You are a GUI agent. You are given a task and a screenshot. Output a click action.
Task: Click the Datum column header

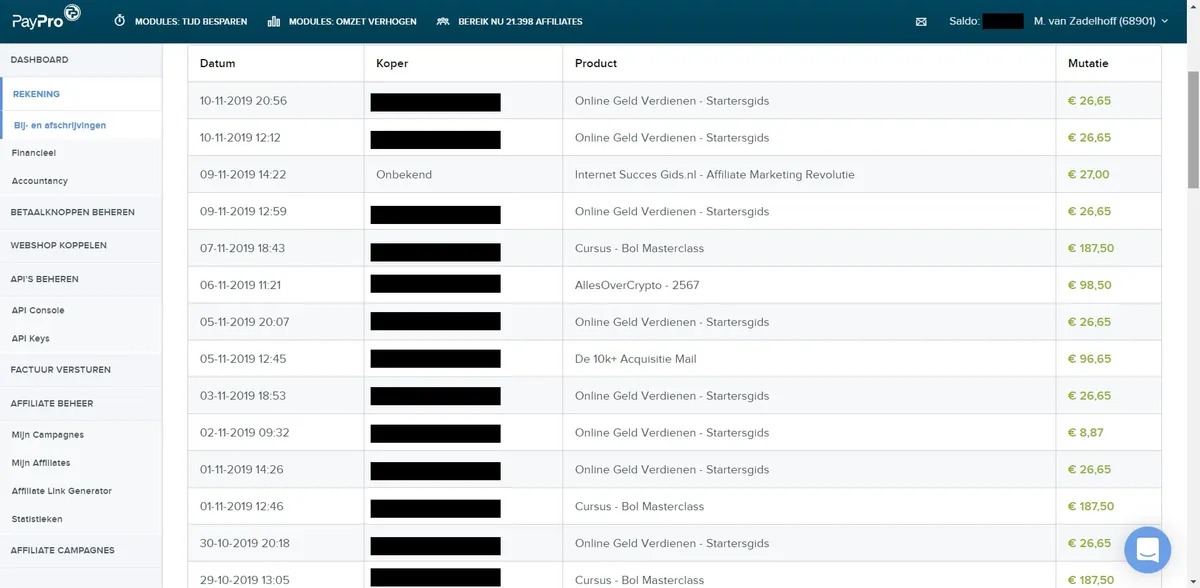click(217, 63)
